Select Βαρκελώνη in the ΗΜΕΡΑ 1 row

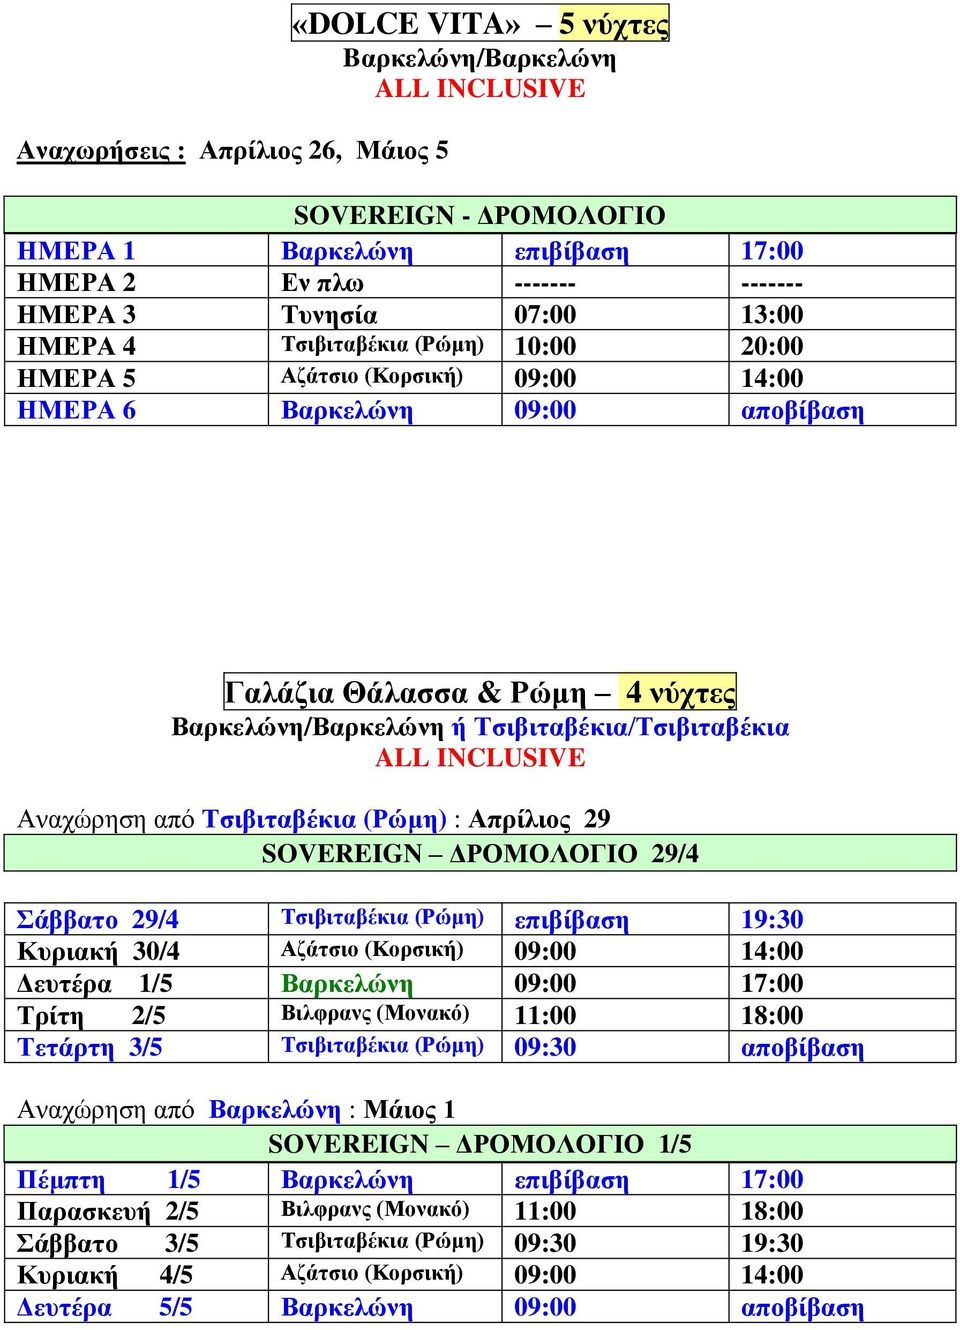[347, 251]
